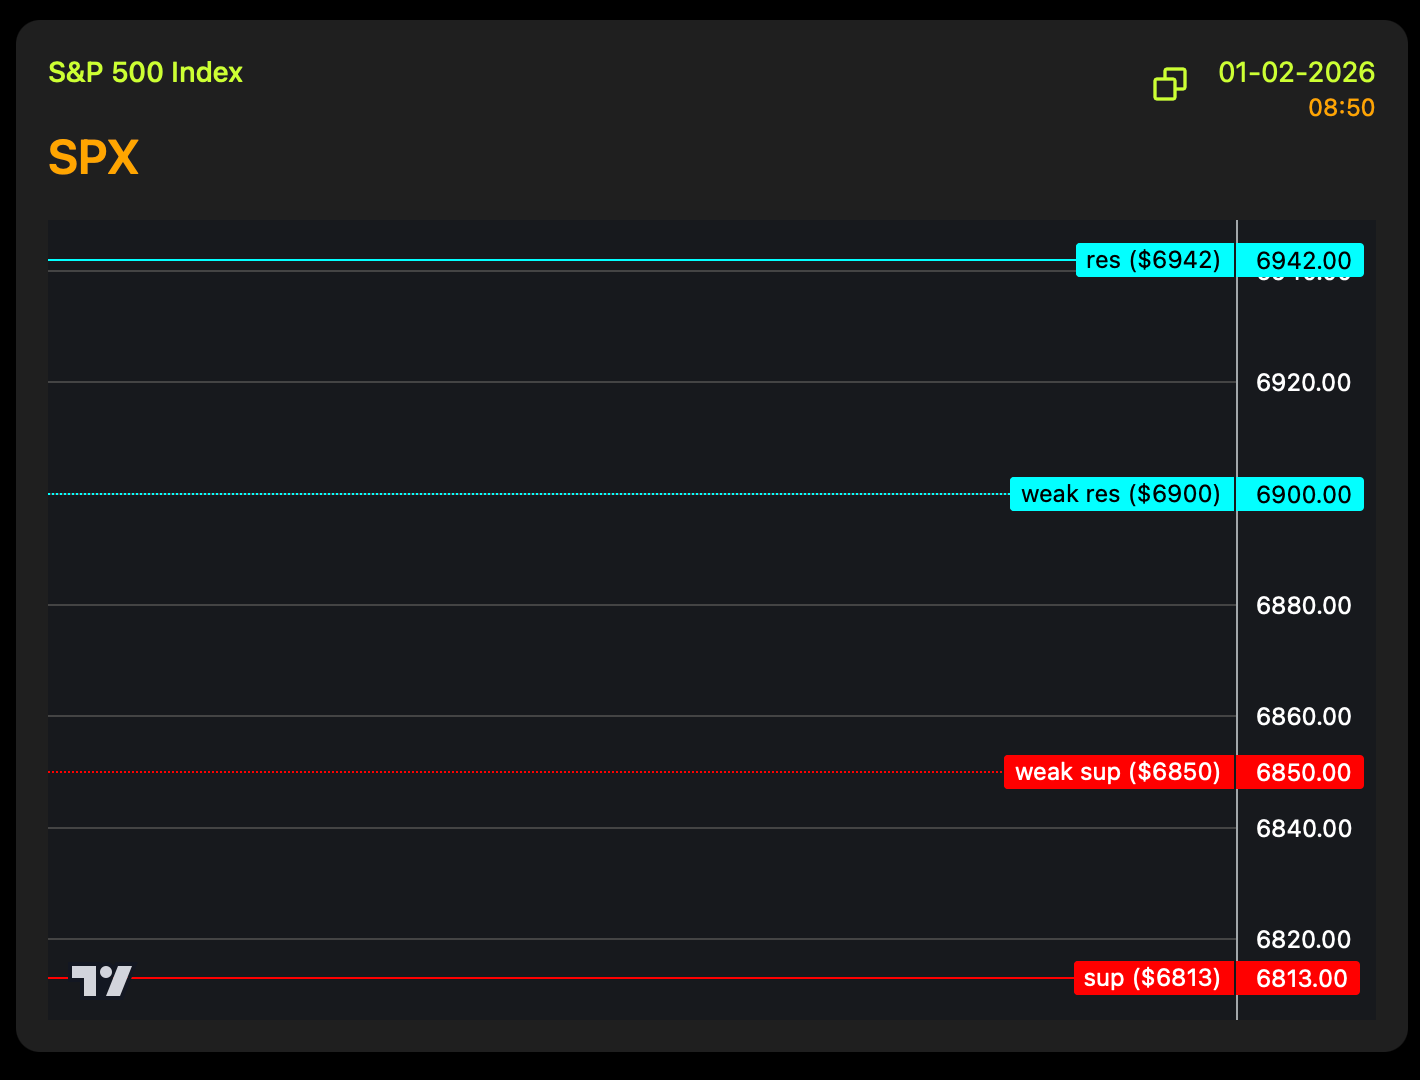Click the 6880.00 price axis label

[x=1303, y=606]
